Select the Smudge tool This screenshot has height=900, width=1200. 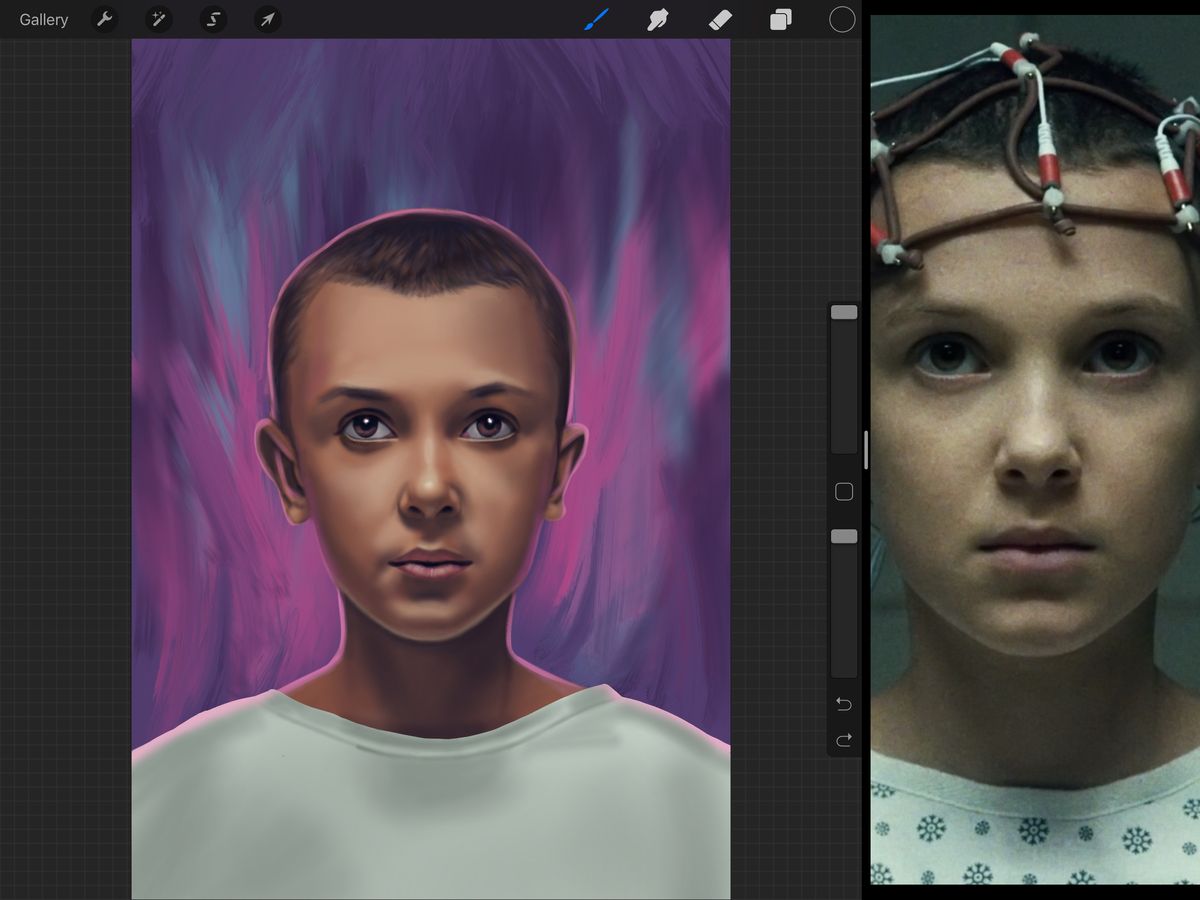657,19
